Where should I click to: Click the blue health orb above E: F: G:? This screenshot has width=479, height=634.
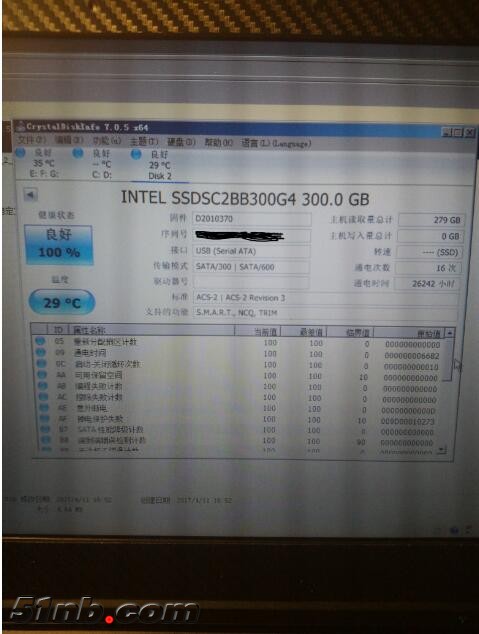click(x=20, y=152)
